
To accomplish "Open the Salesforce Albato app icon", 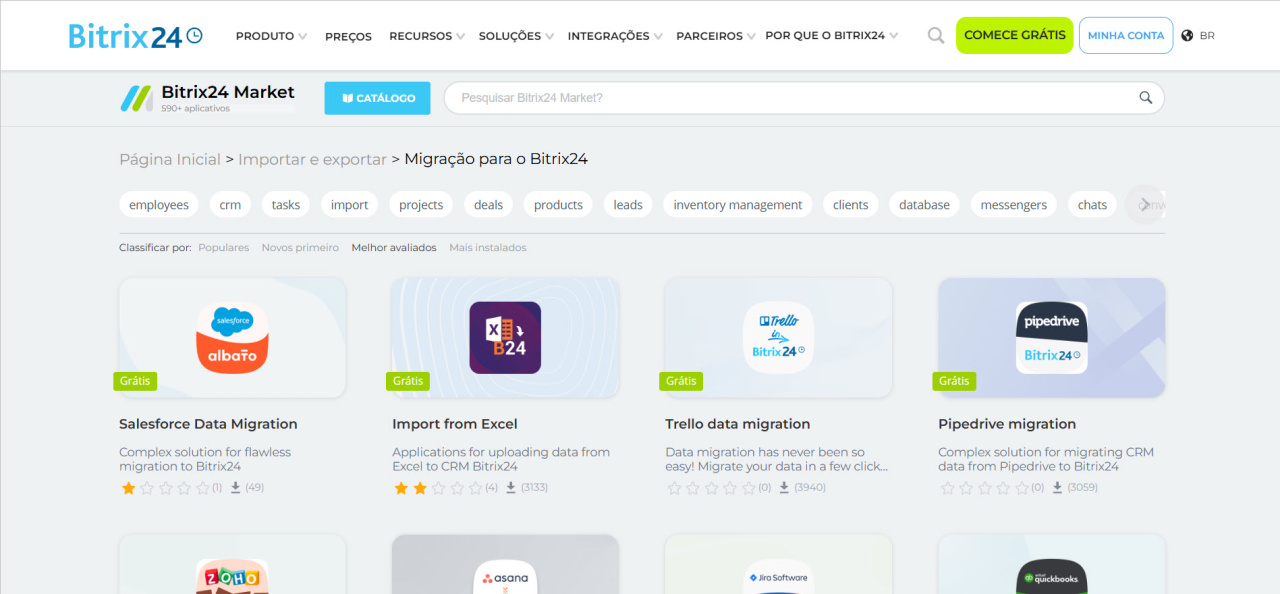I will click(x=232, y=338).
